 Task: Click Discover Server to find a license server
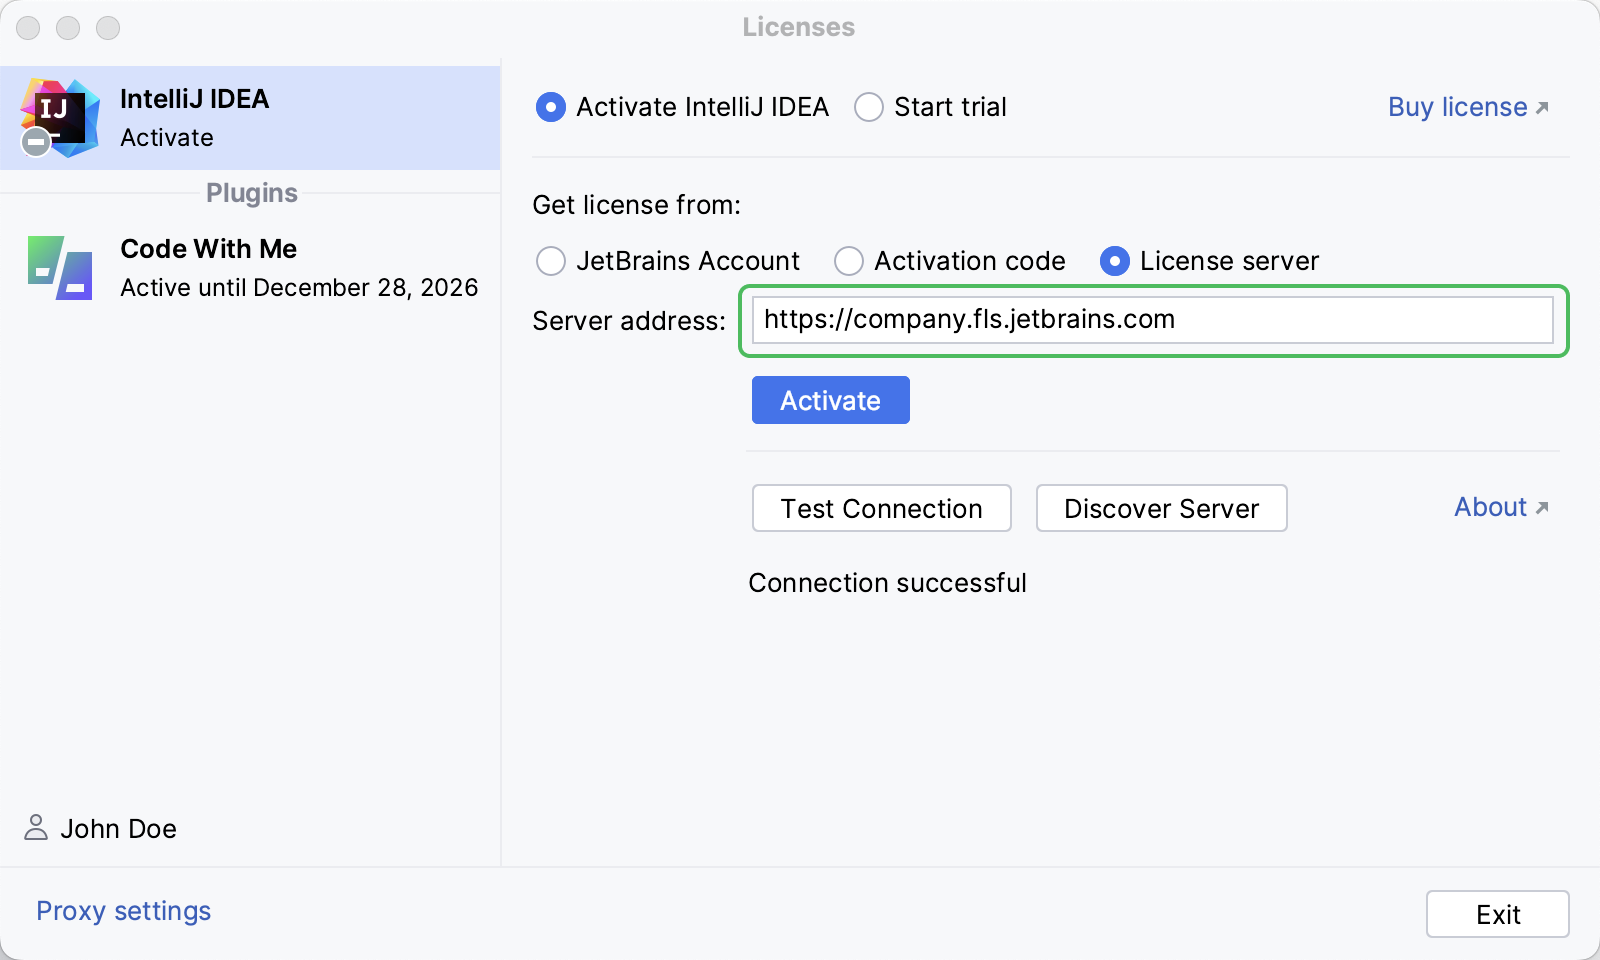pyautogui.click(x=1160, y=508)
